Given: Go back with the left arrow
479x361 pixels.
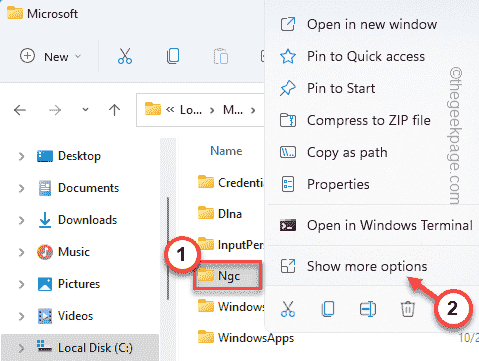Looking at the screenshot, I should click(x=20, y=110).
